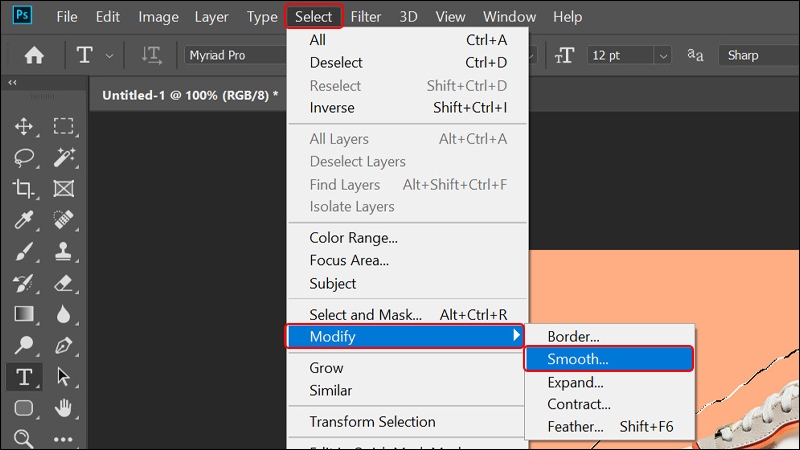Choose Inverse menu item
Image resolution: width=800 pixels, height=450 pixels.
[x=408, y=108]
